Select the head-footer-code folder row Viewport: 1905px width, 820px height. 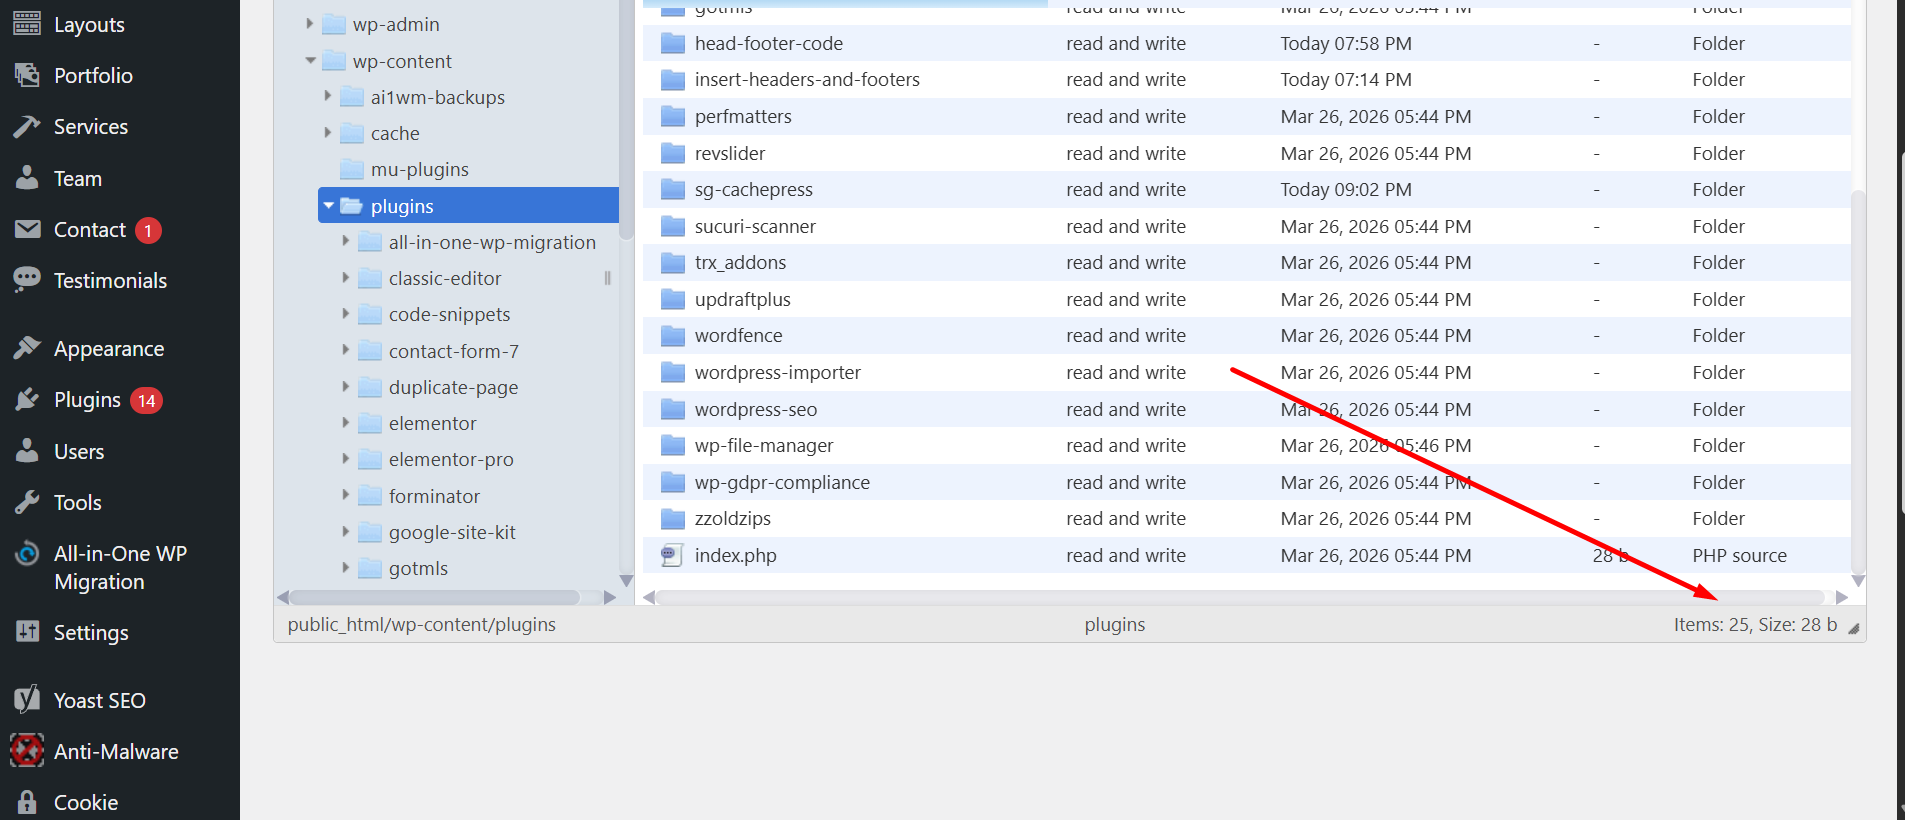click(x=1246, y=43)
